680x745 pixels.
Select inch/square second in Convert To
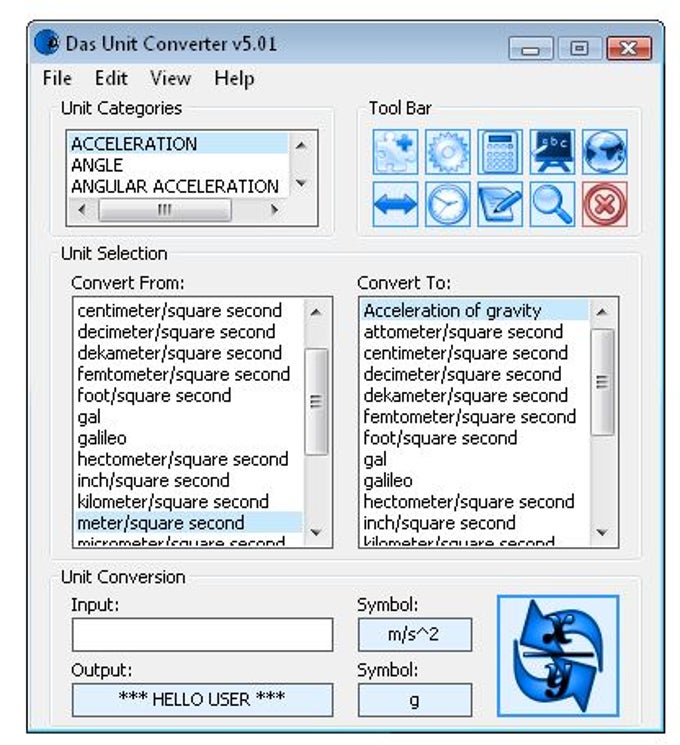coord(474,523)
